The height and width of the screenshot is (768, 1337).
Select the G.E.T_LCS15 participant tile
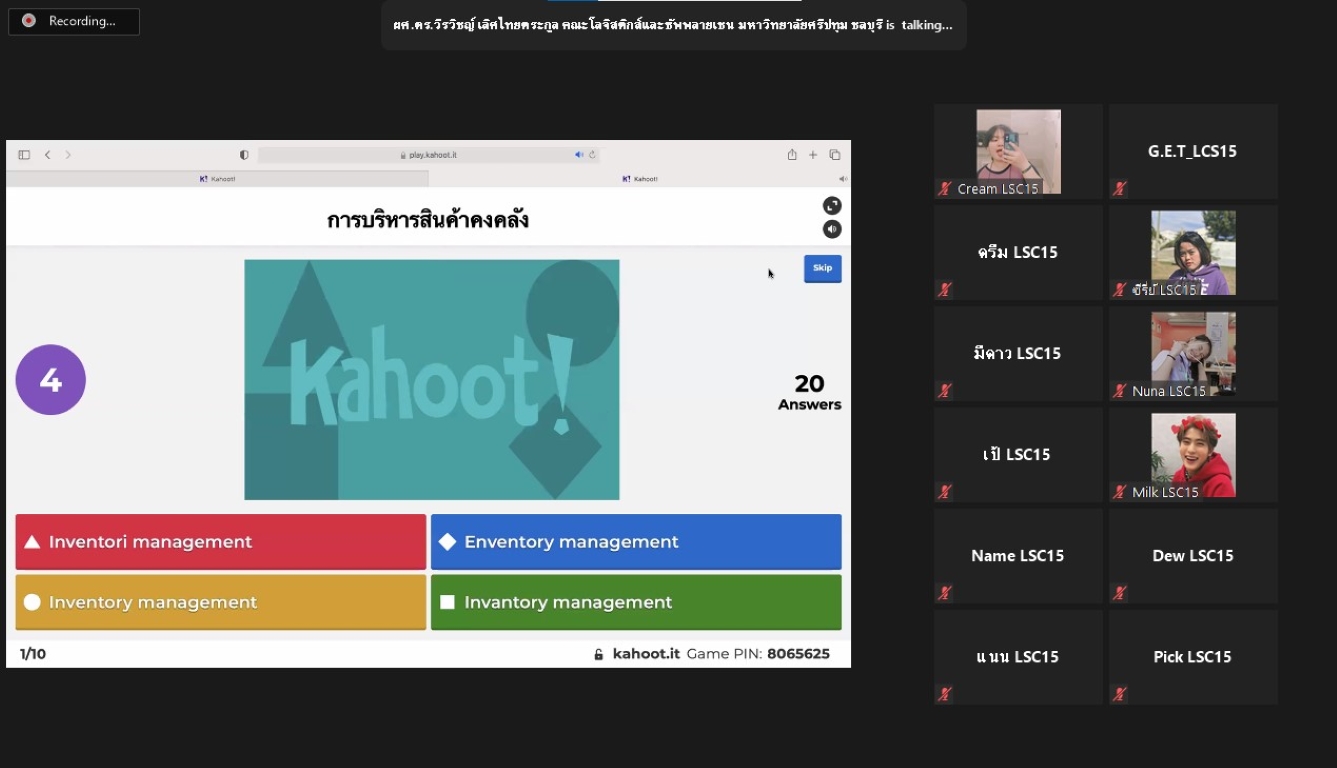coord(1193,151)
